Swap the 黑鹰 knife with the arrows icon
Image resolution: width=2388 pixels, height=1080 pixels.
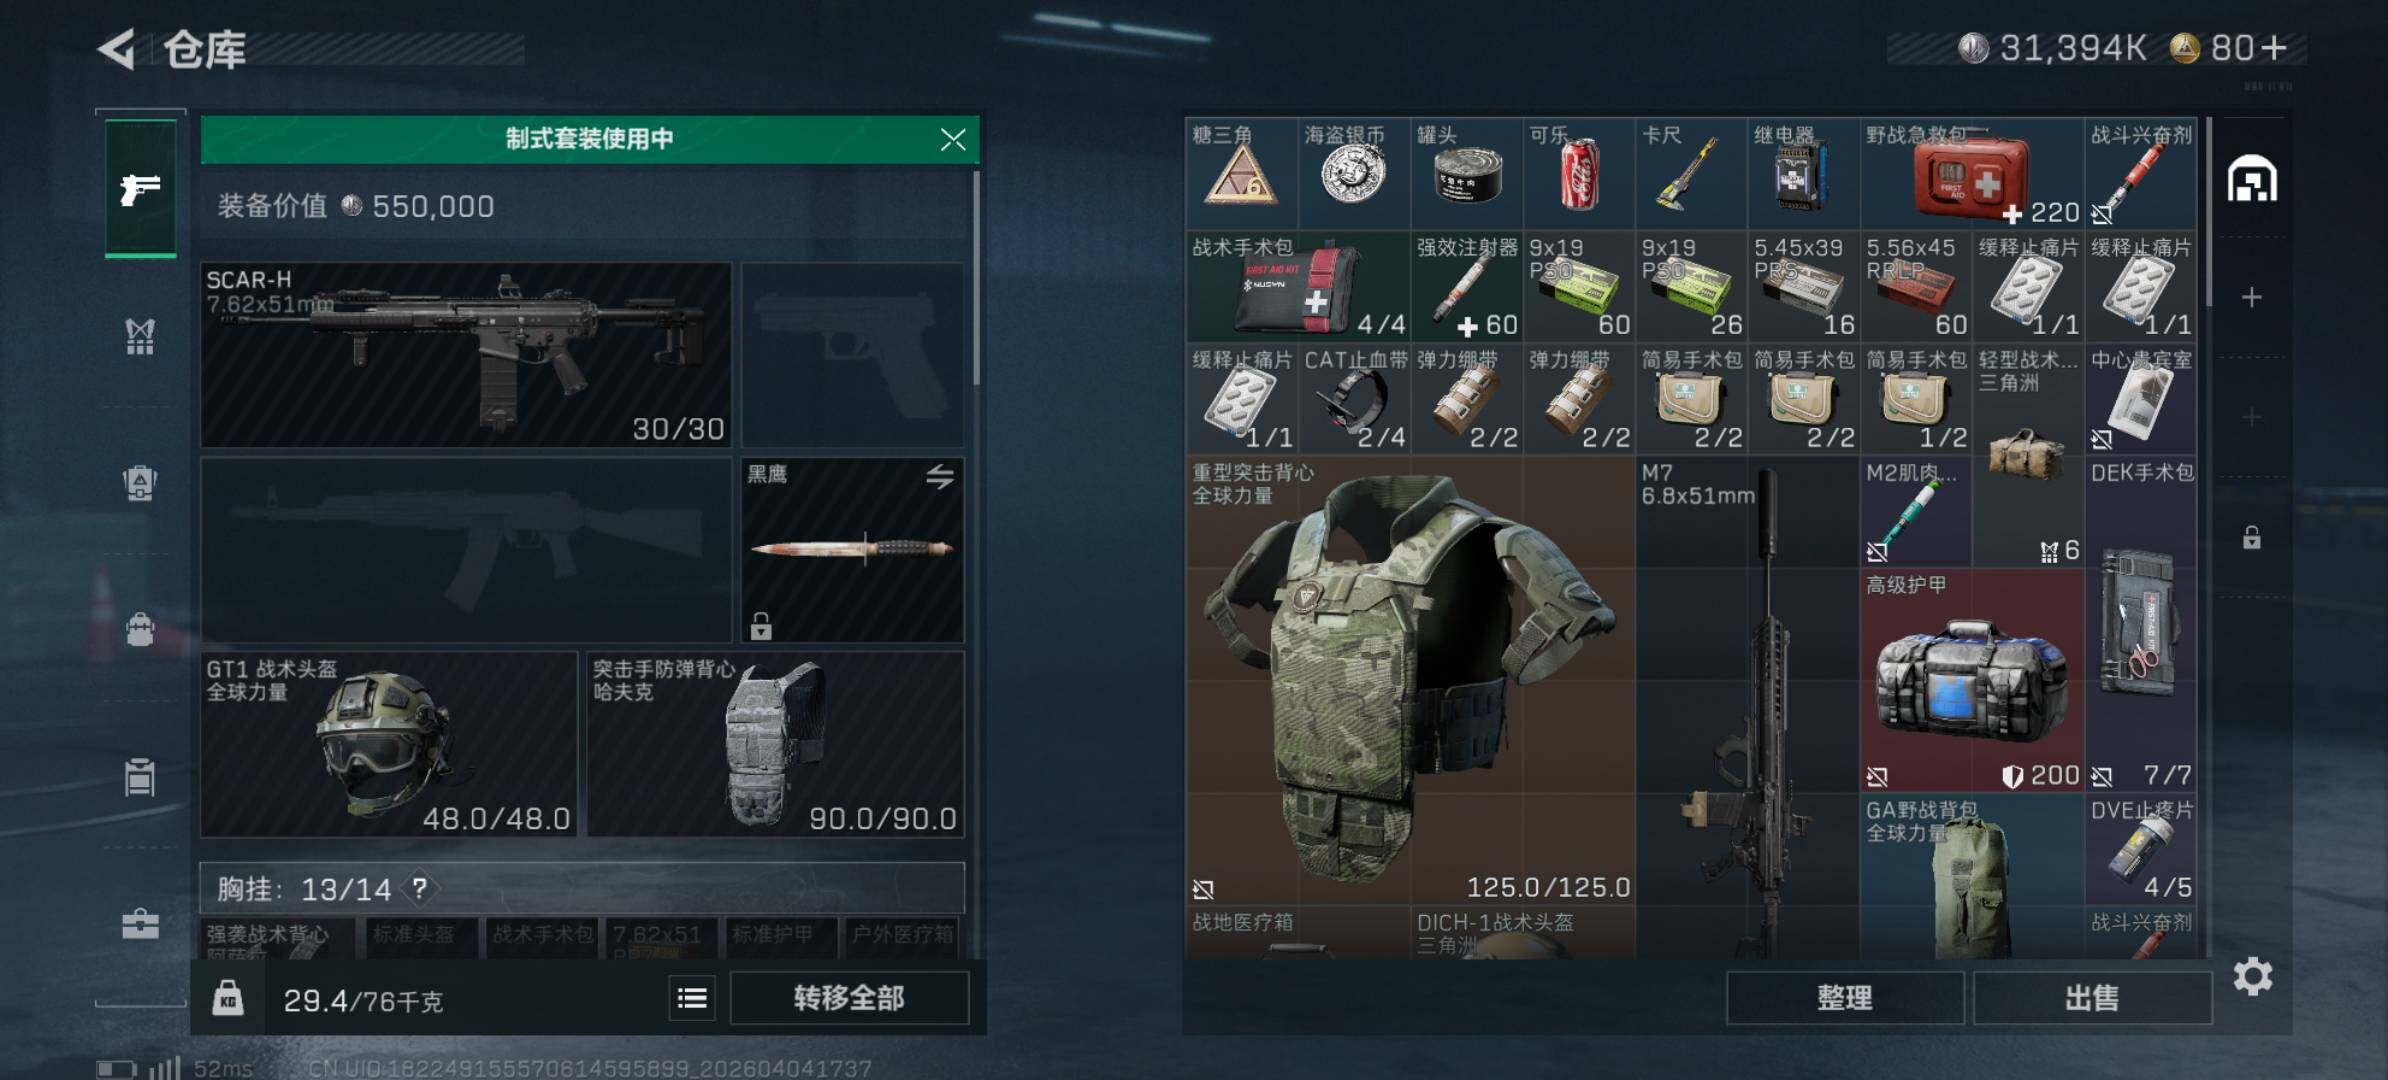pyautogui.click(x=939, y=477)
